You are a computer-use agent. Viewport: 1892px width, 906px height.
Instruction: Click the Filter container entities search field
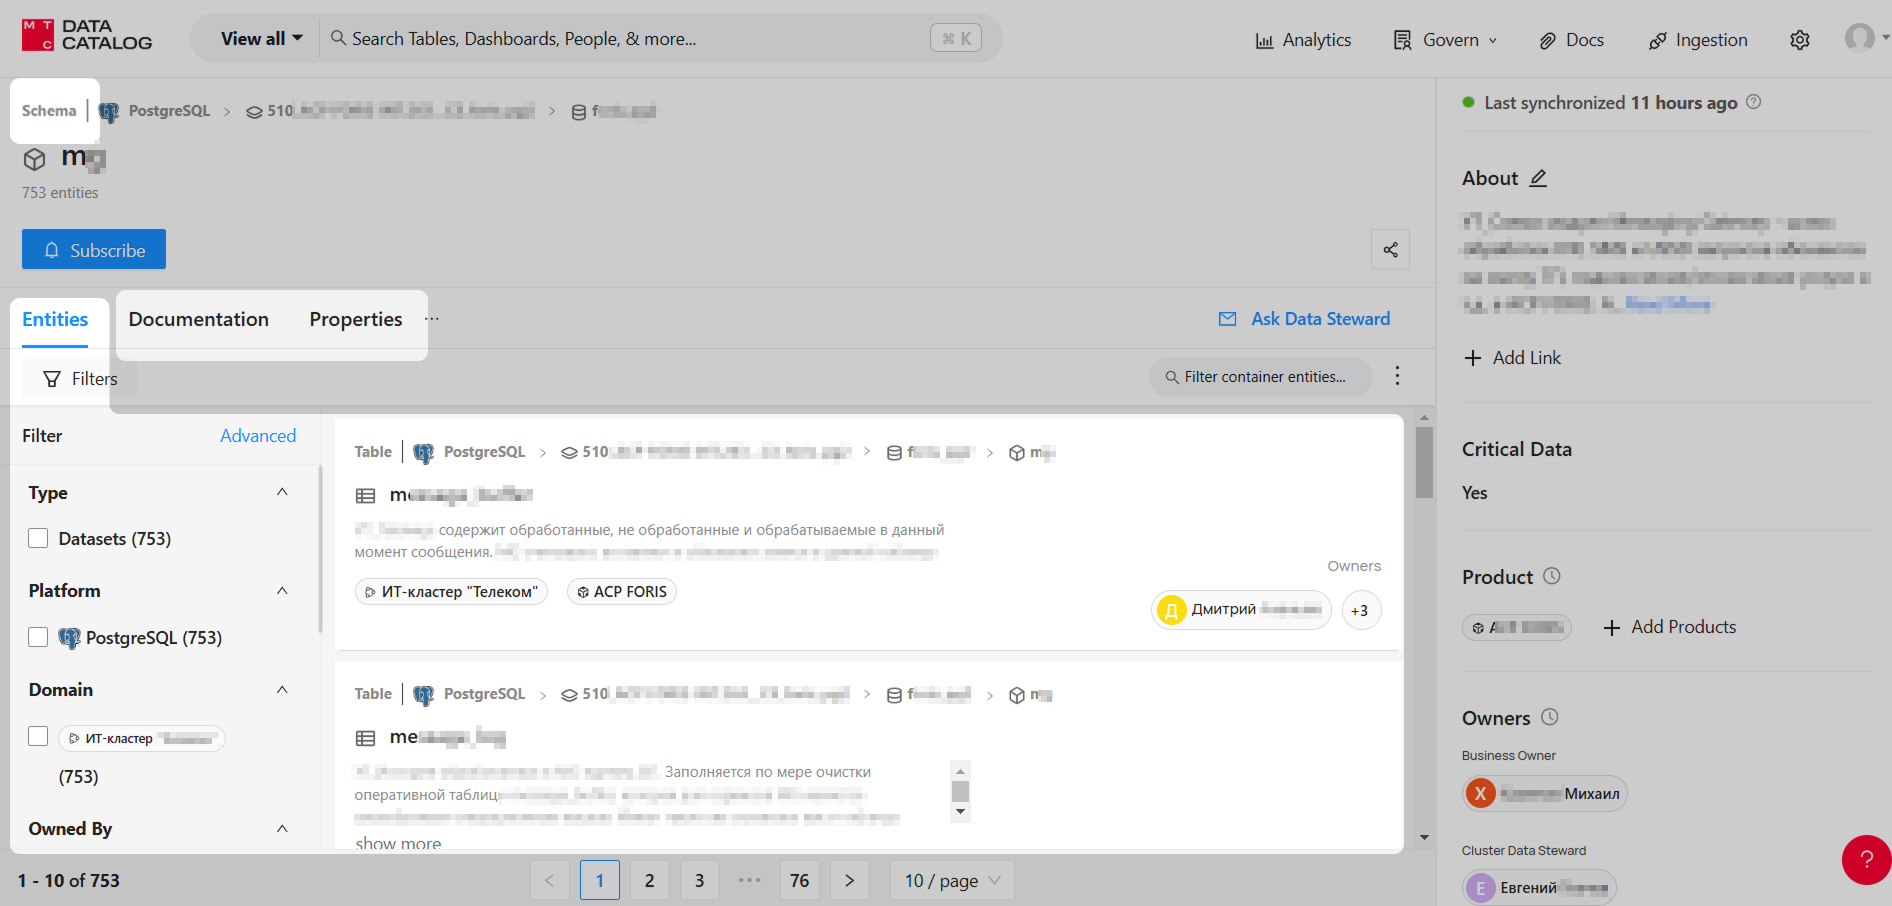click(1263, 377)
